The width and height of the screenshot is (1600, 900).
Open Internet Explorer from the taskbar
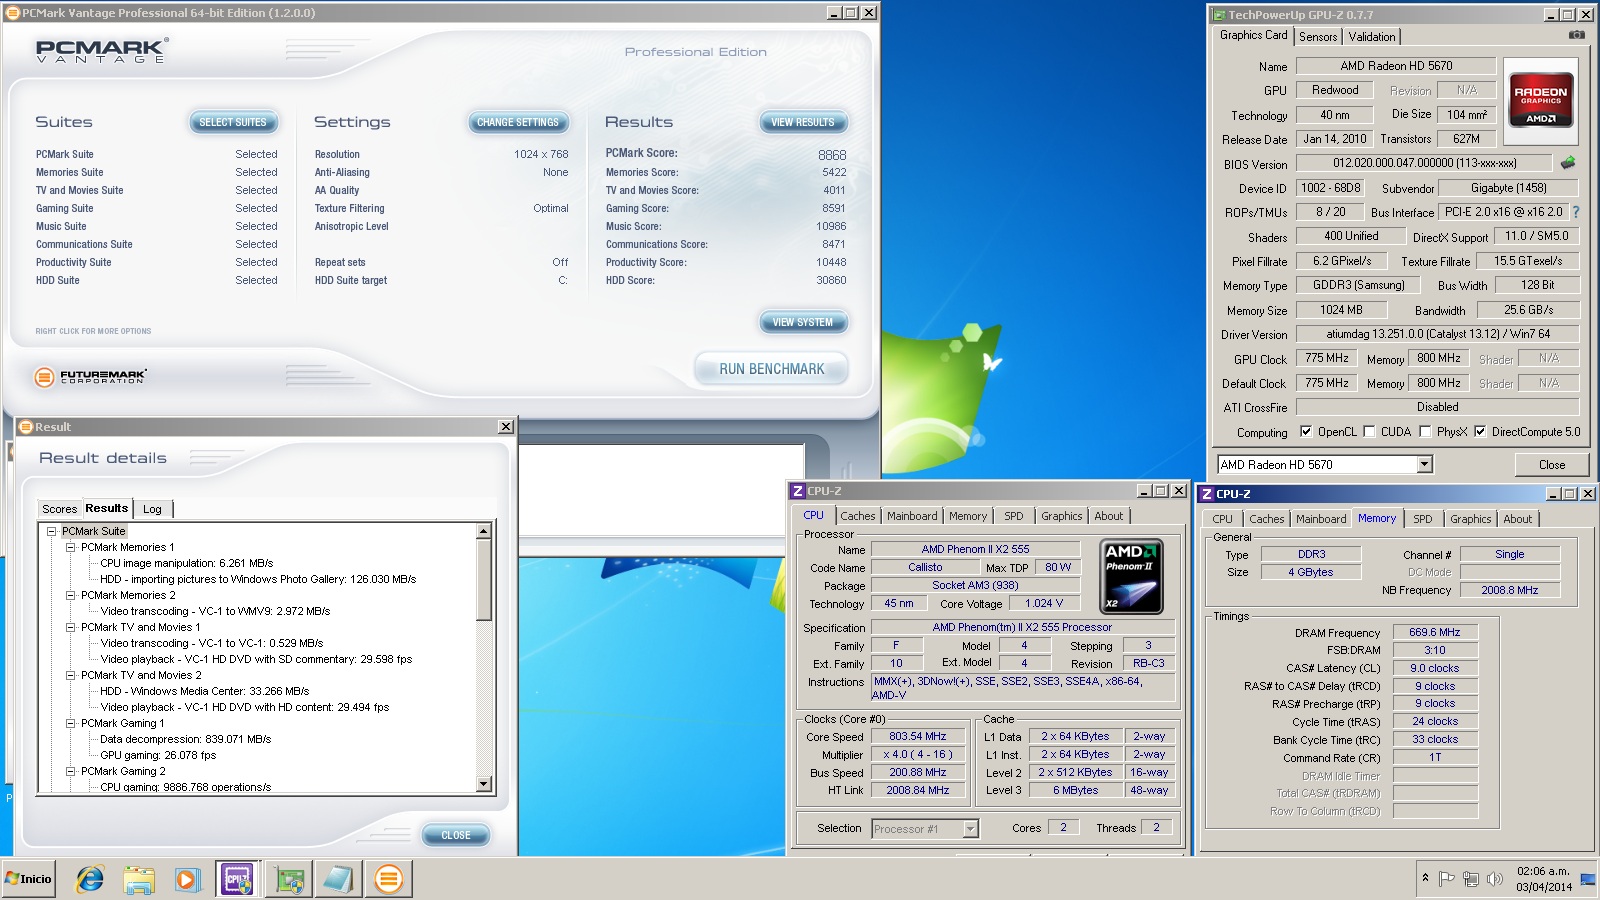coord(90,879)
